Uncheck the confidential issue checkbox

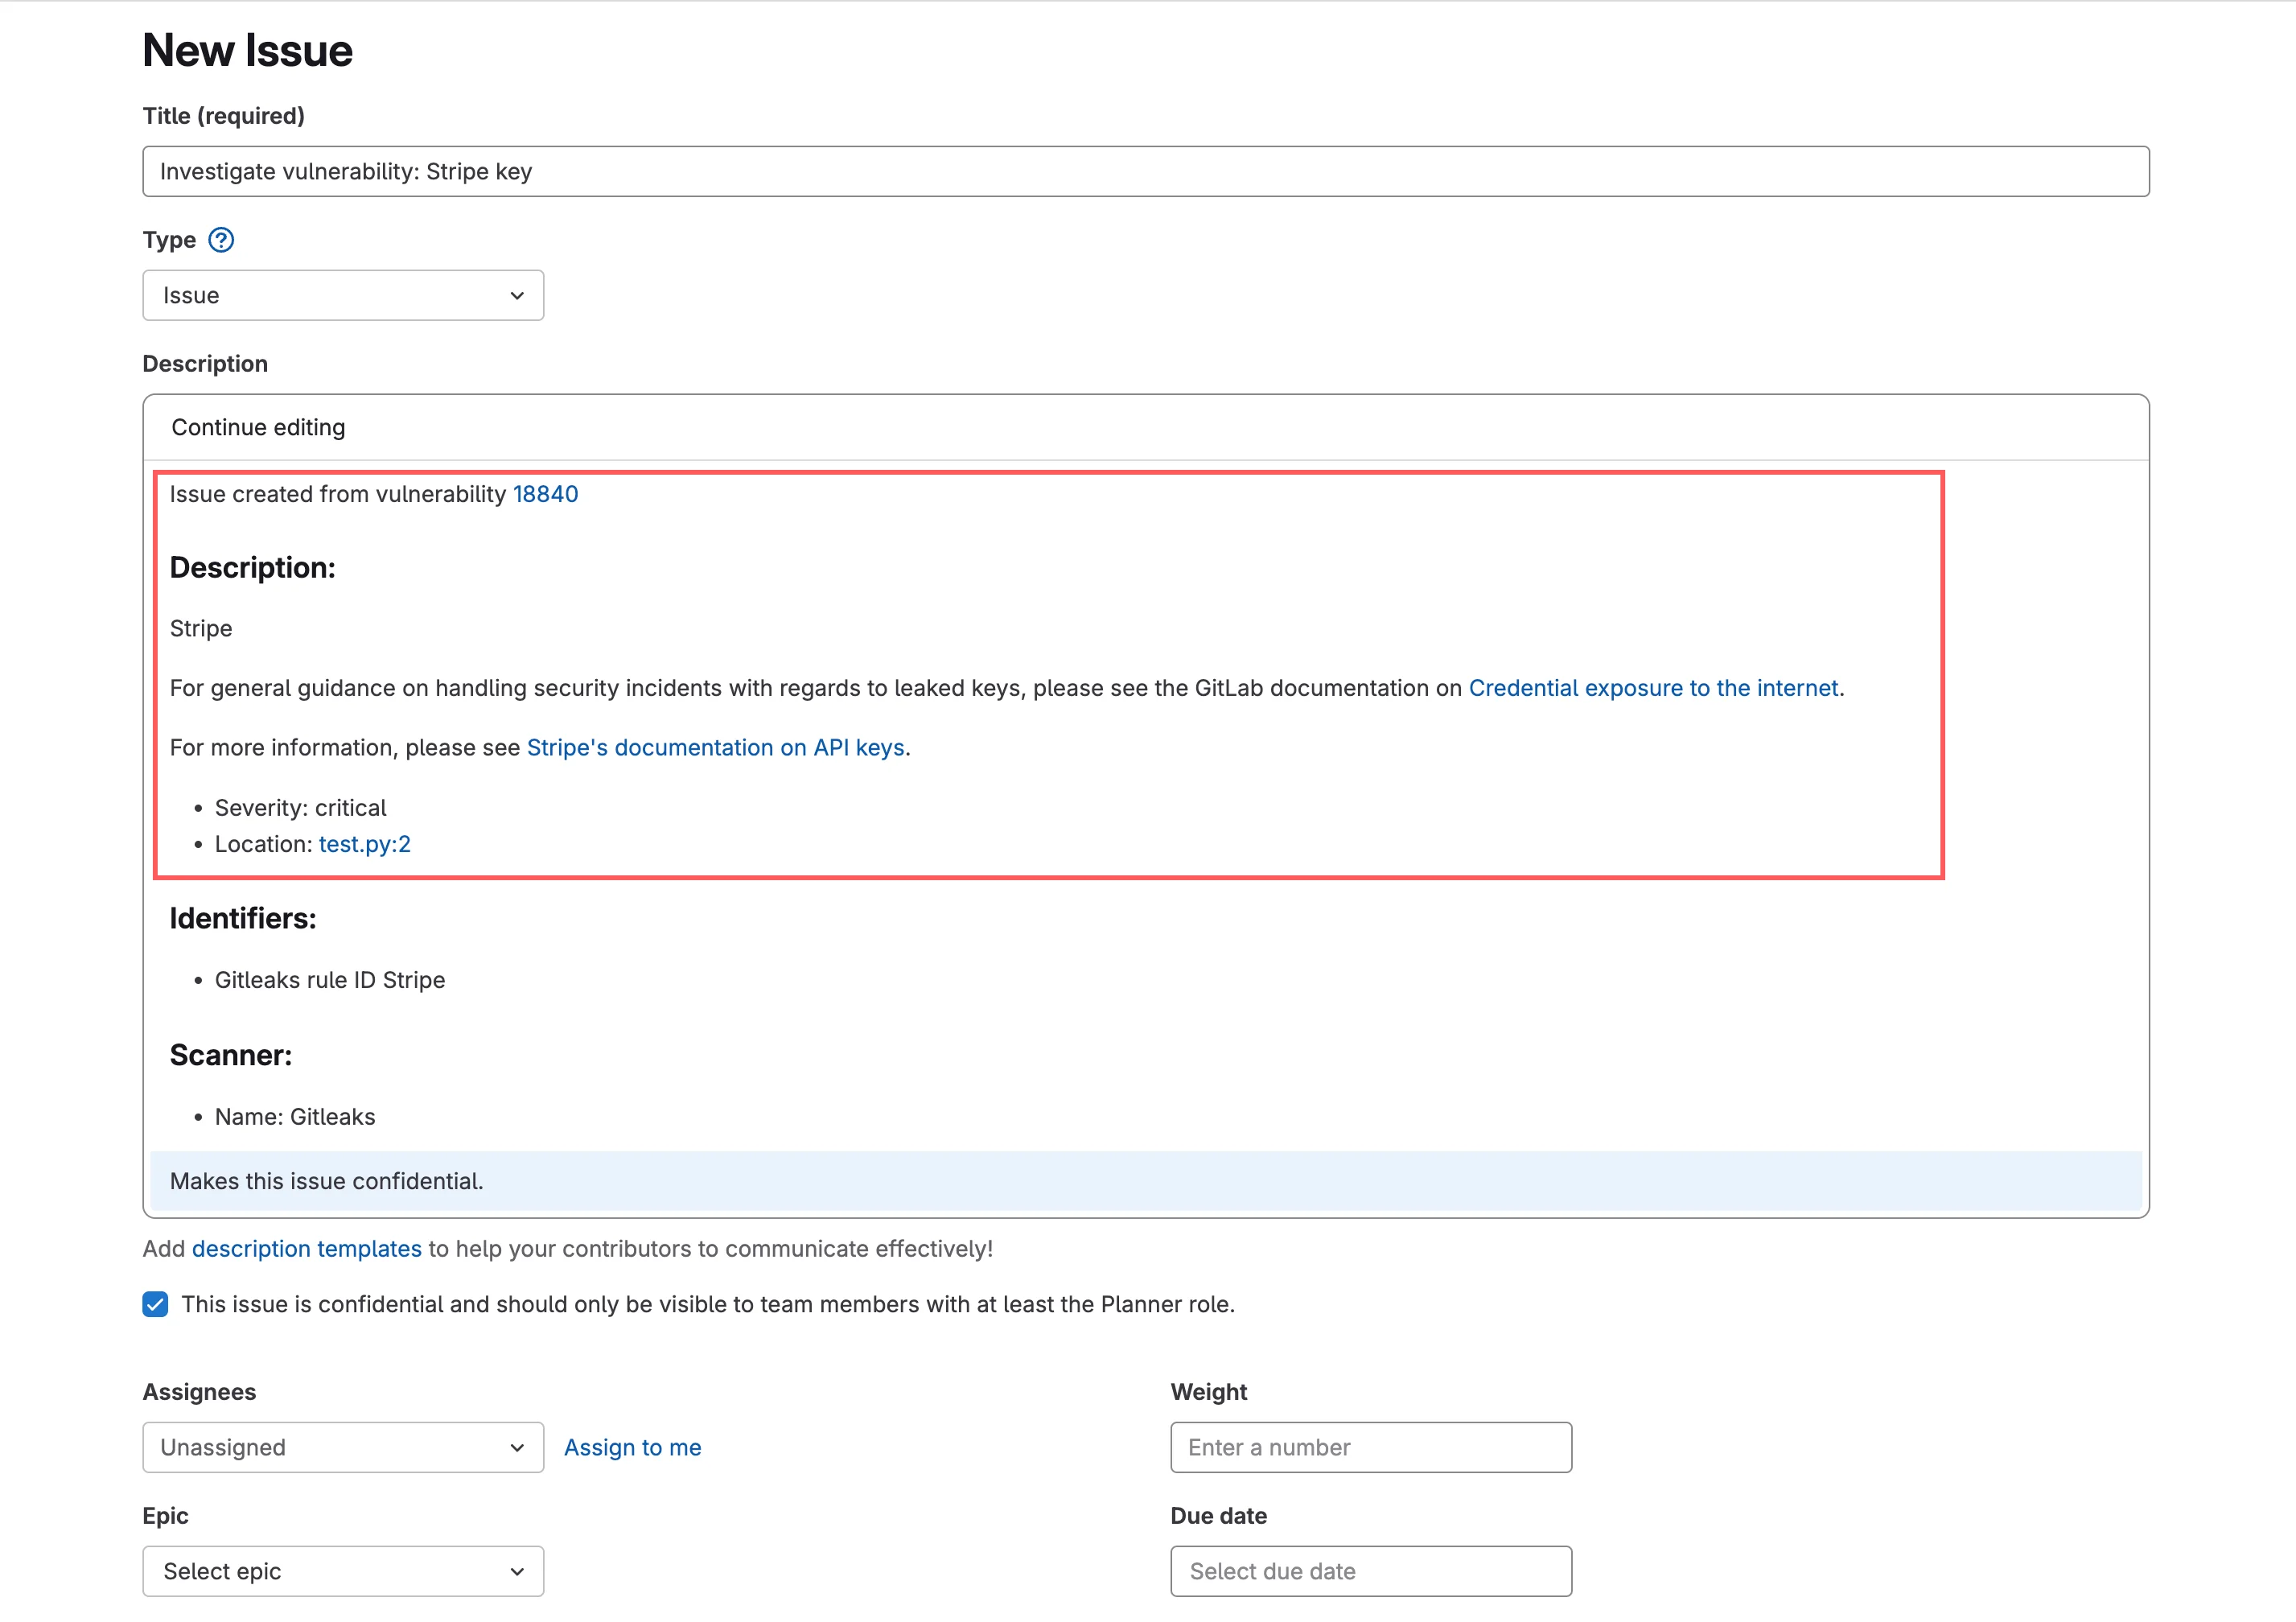155,1304
